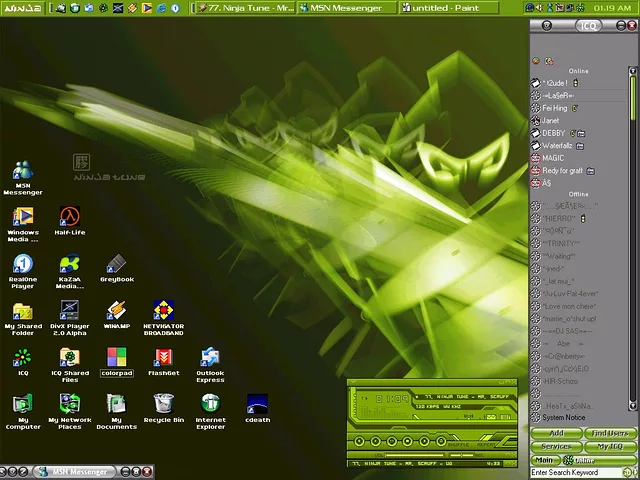This screenshot has width=640, height=480.
Task: Open the ICQ Shared Files folder icon
Action: [70, 365]
